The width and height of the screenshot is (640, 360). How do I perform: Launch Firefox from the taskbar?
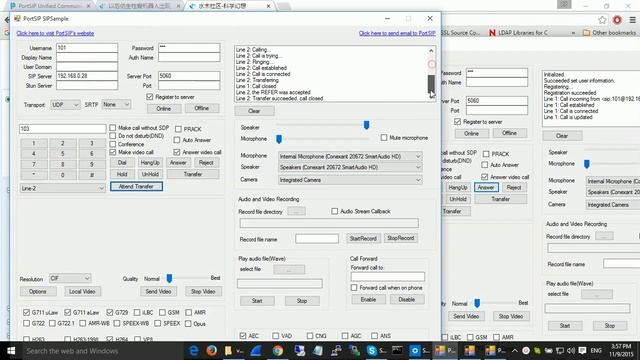(x=211, y=351)
